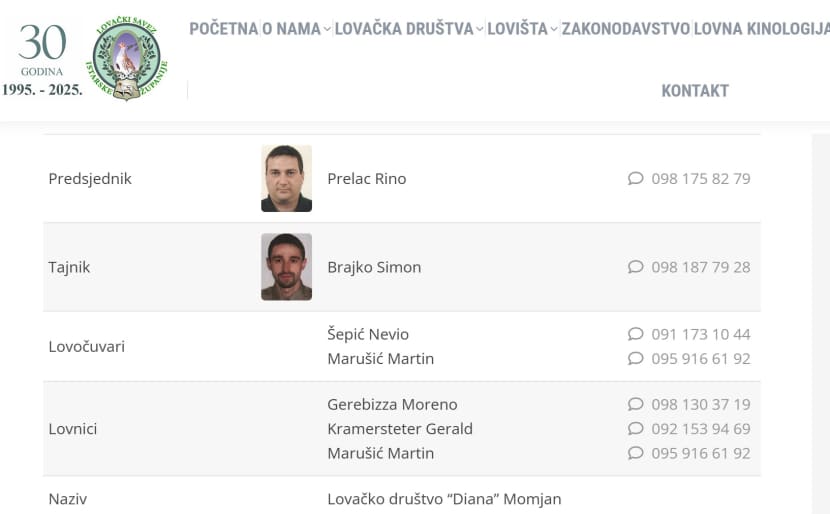Image resolution: width=830 pixels, height=514 pixels.
Task: Click chat icon beside Kramersteter Gerald's number
Action: click(x=635, y=429)
